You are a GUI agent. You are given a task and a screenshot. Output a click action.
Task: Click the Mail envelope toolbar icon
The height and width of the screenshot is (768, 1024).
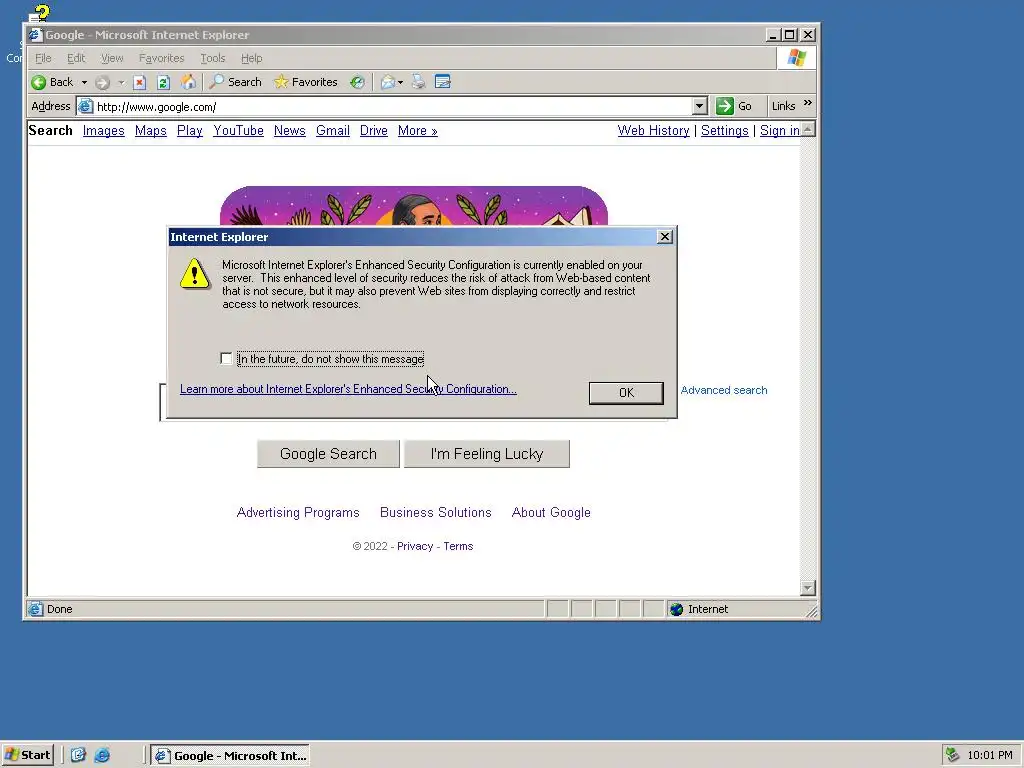click(388, 82)
